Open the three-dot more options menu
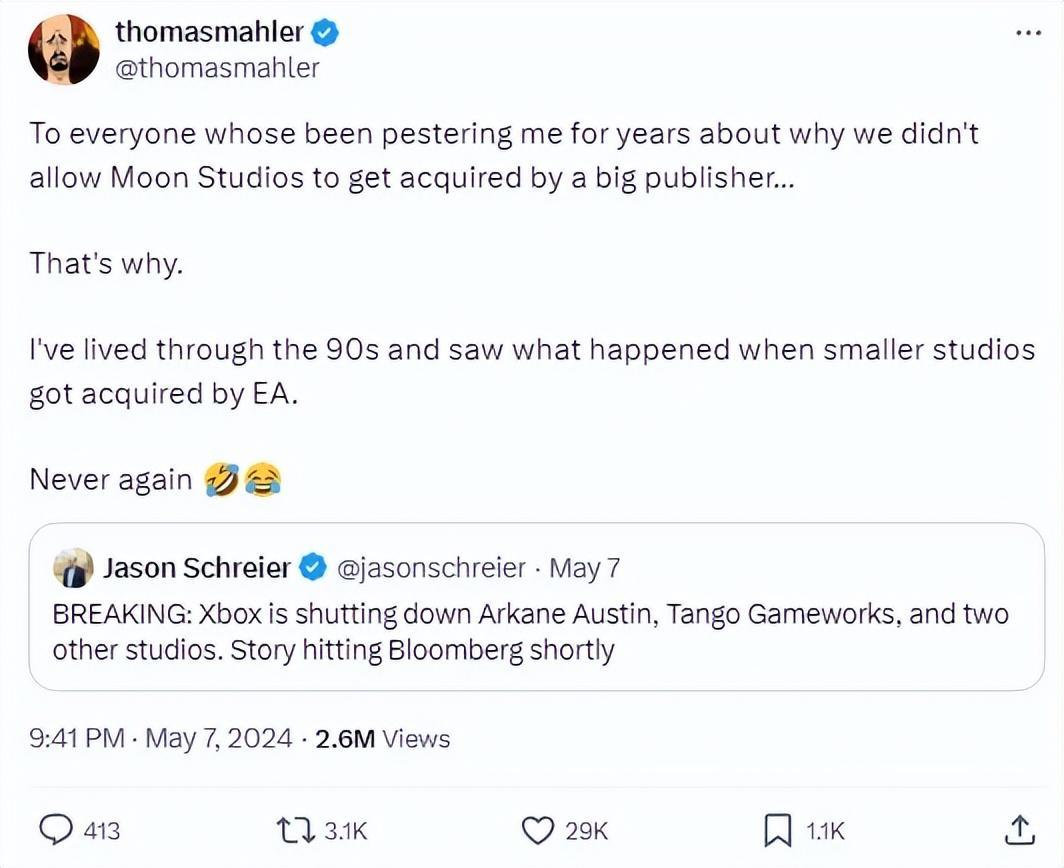 click(x=1028, y=33)
